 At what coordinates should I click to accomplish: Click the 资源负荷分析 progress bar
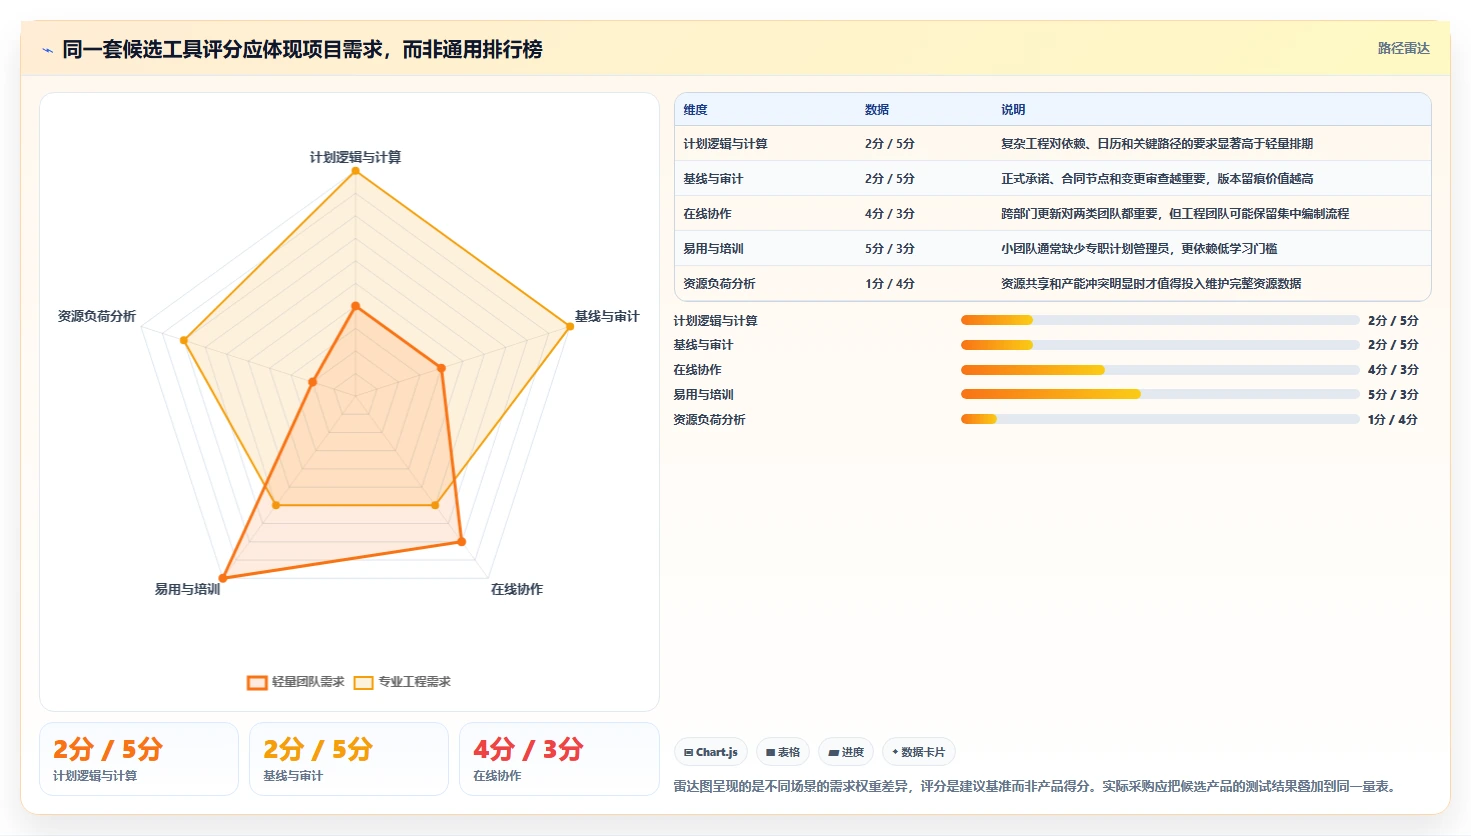click(x=1160, y=419)
